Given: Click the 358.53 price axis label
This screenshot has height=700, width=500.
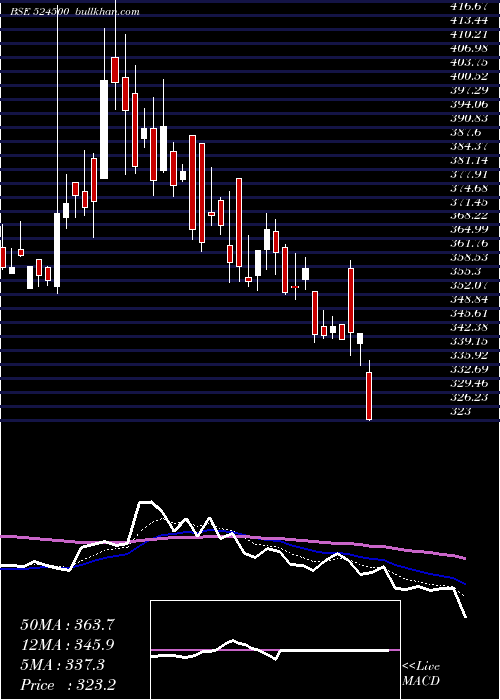Looking at the screenshot, I should [470, 258].
